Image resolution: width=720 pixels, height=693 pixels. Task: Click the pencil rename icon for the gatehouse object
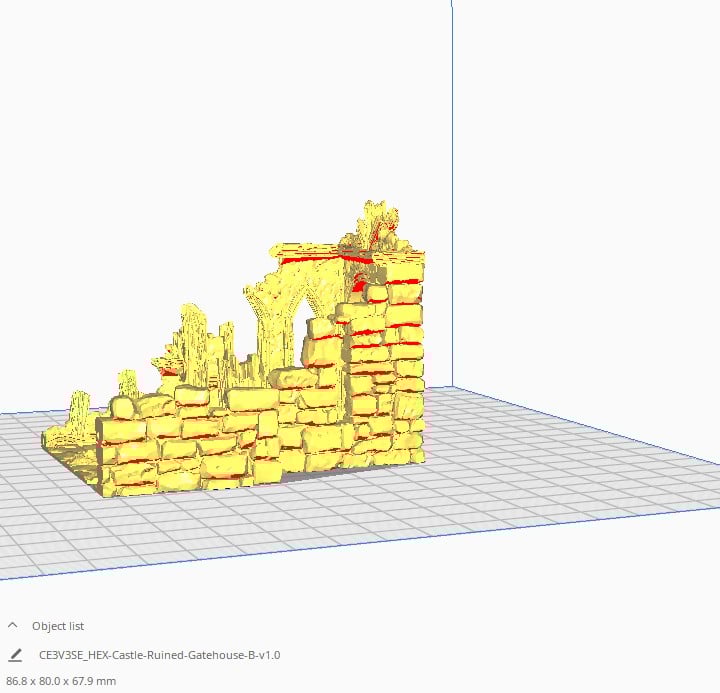(x=15, y=655)
